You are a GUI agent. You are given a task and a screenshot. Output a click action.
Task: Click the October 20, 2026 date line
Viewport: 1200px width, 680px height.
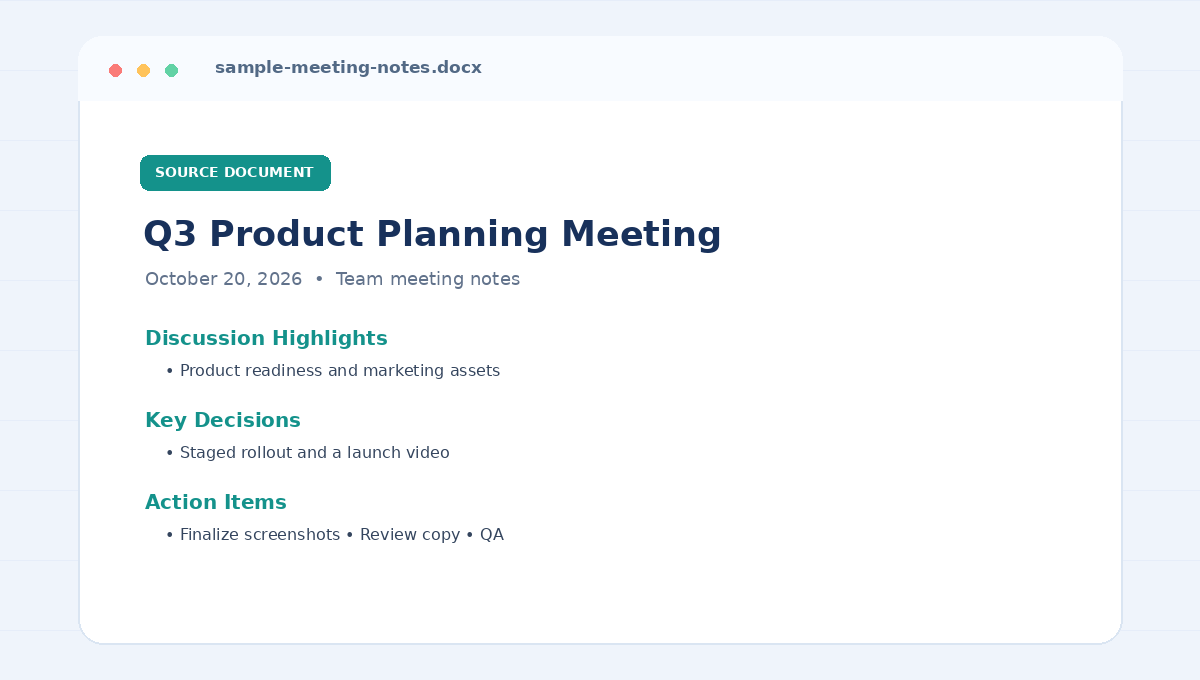coord(332,279)
